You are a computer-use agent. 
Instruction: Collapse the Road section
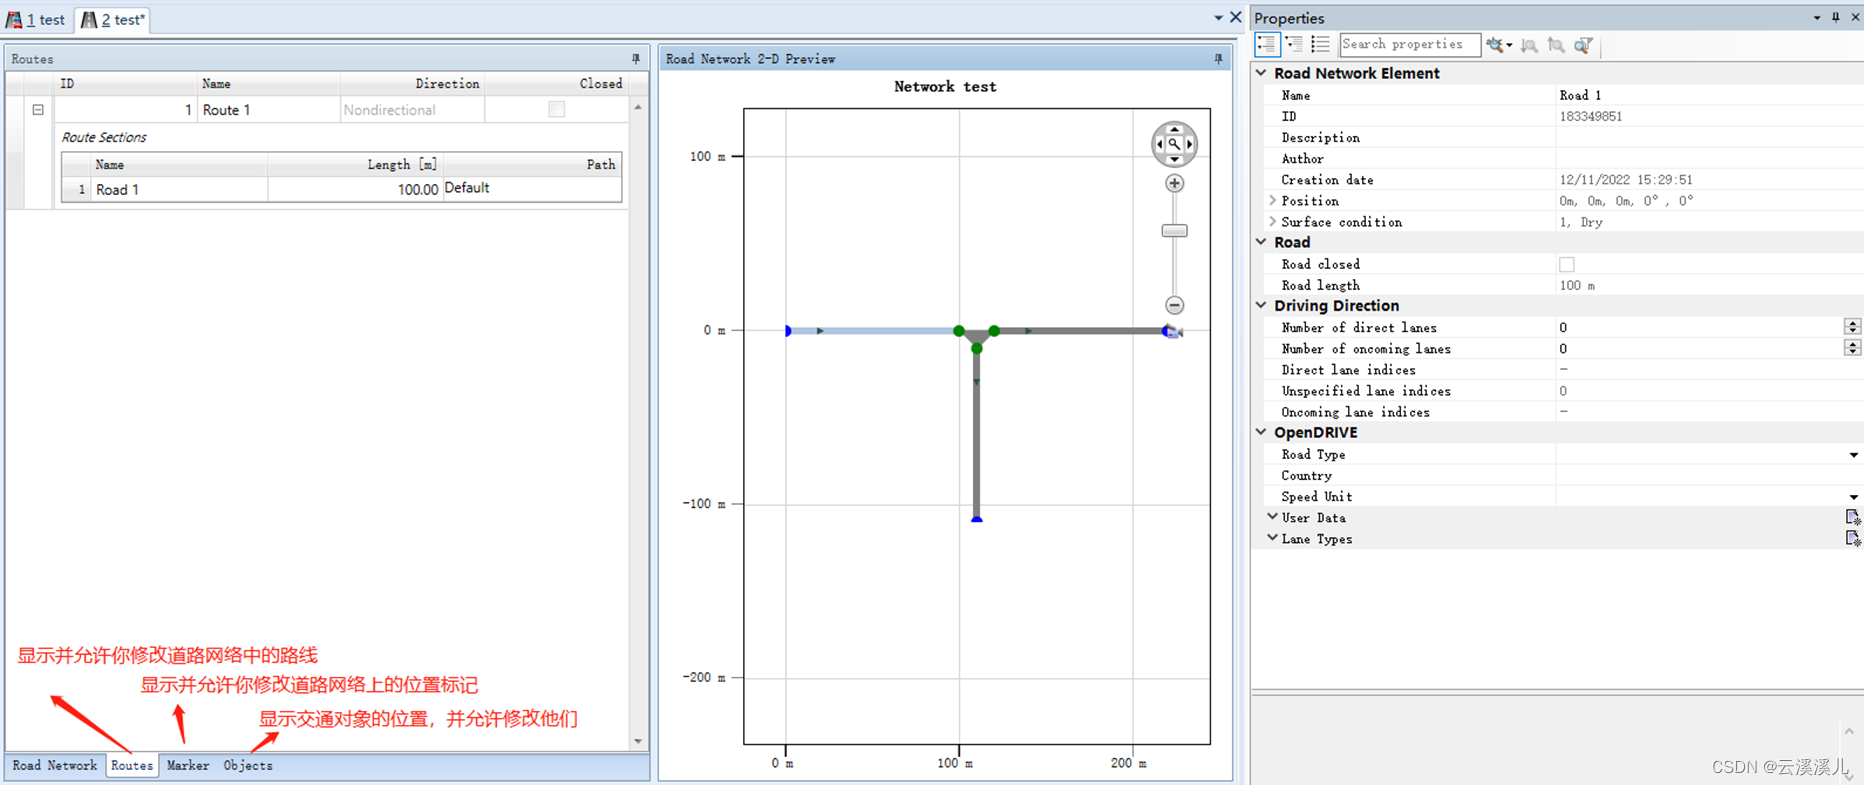tap(1262, 242)
